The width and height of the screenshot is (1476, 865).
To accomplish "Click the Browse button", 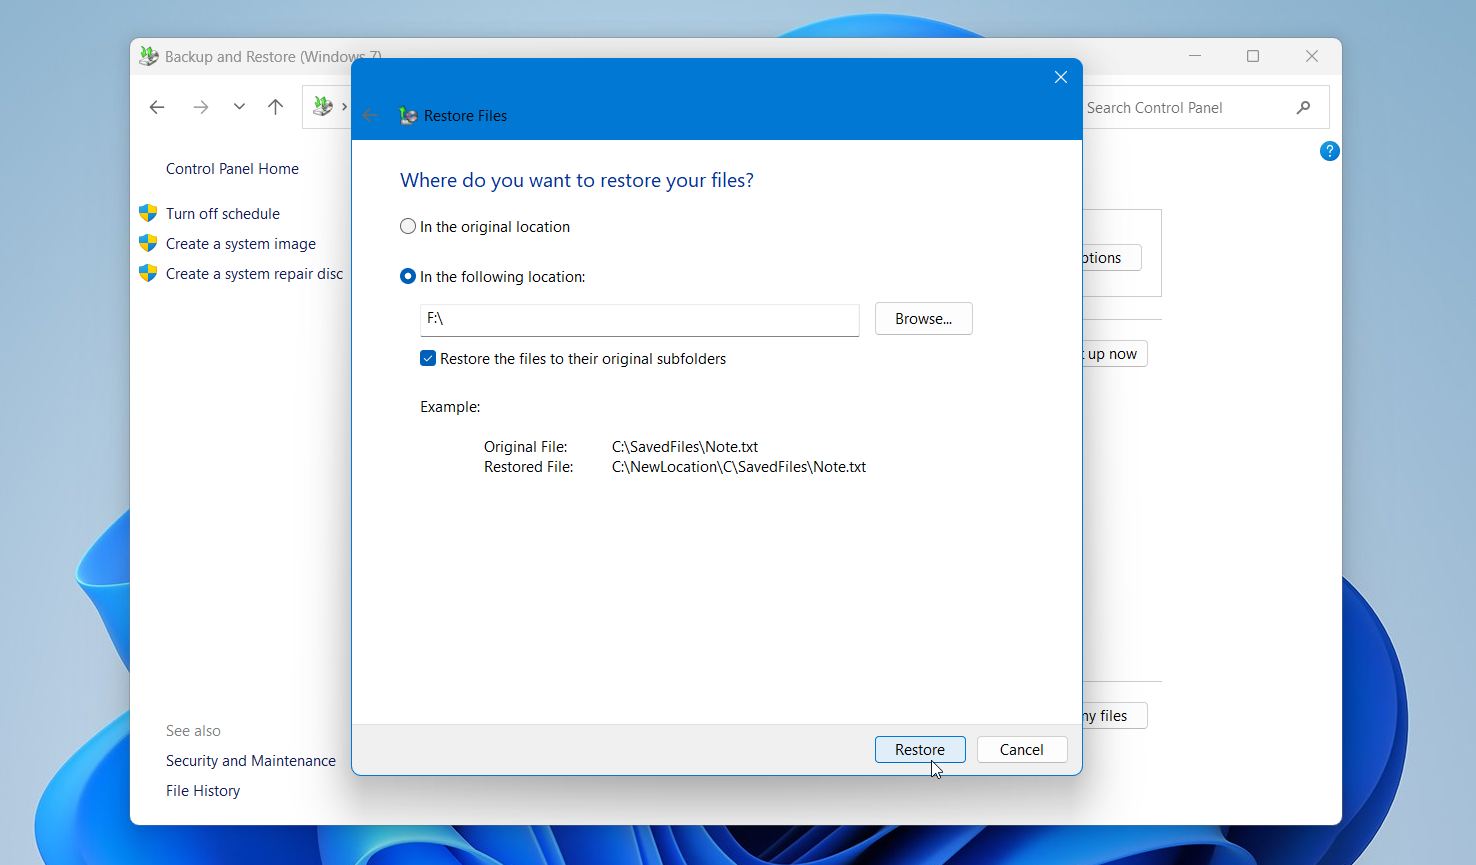I will pyautogui.click(x=922, y=318).
